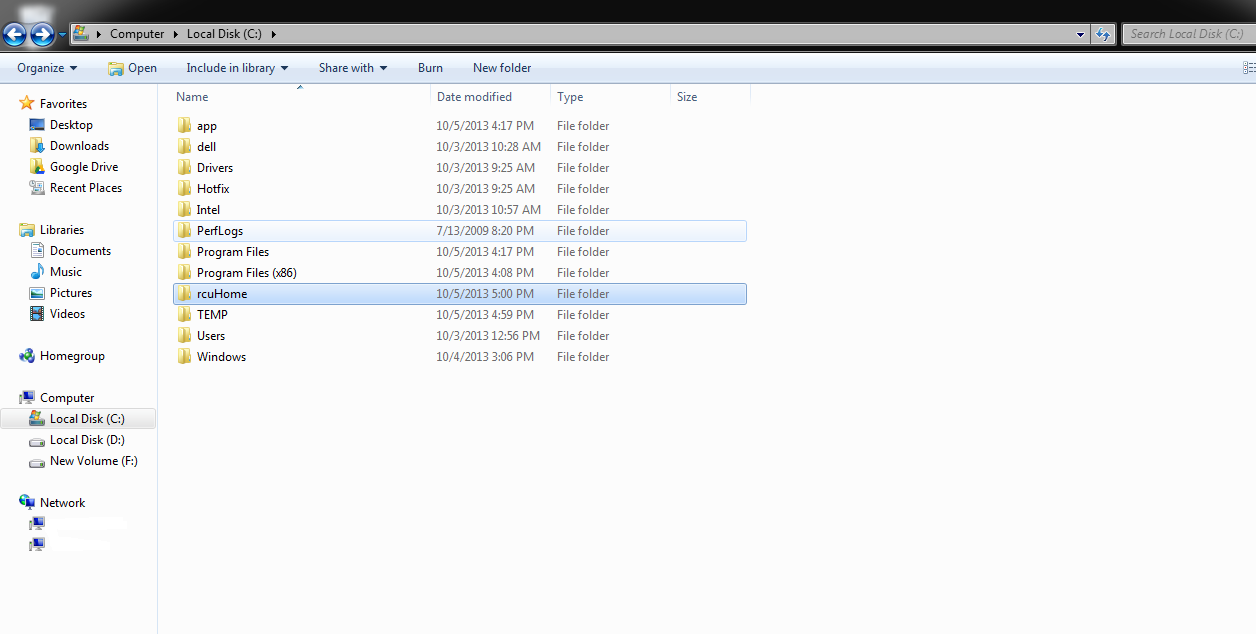
Task: Select New Volume (F:) drive
Action: (x=92, y=460)
